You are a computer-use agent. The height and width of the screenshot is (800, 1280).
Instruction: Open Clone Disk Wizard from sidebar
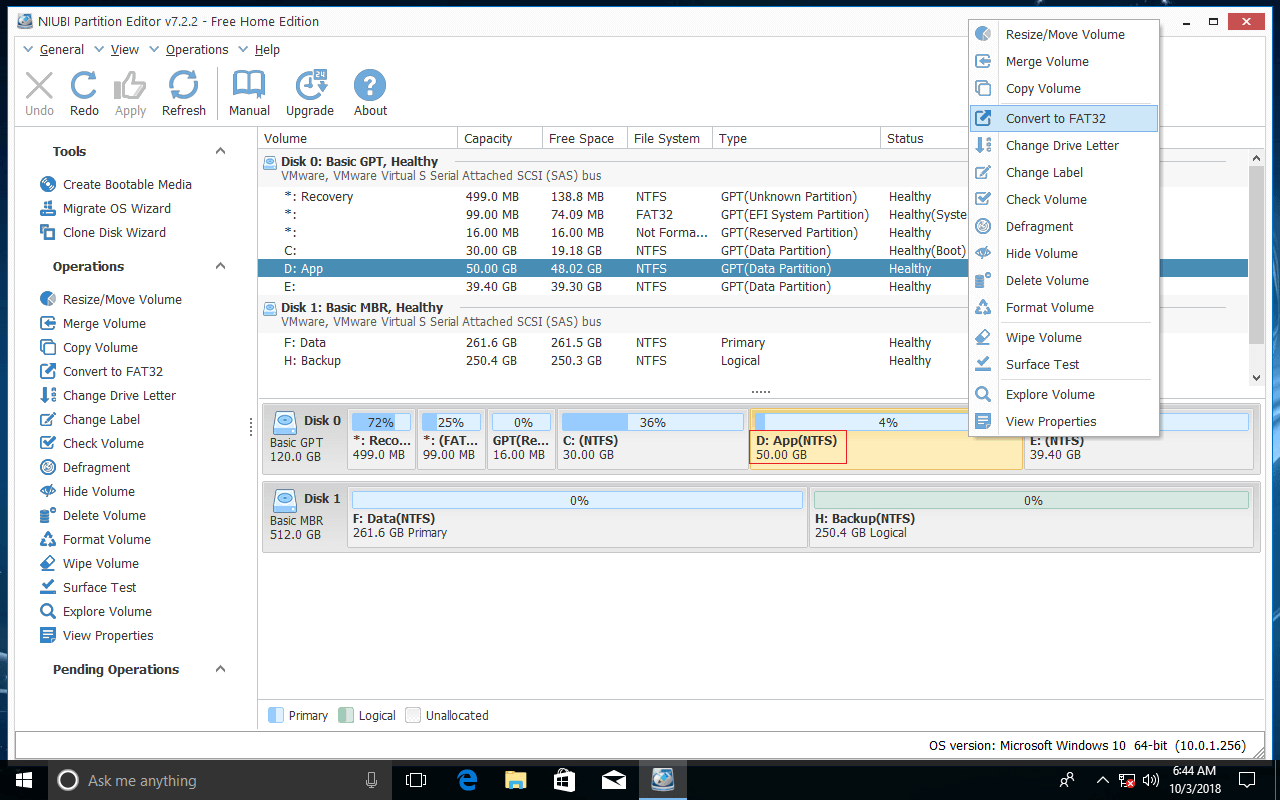pos(114,232)
